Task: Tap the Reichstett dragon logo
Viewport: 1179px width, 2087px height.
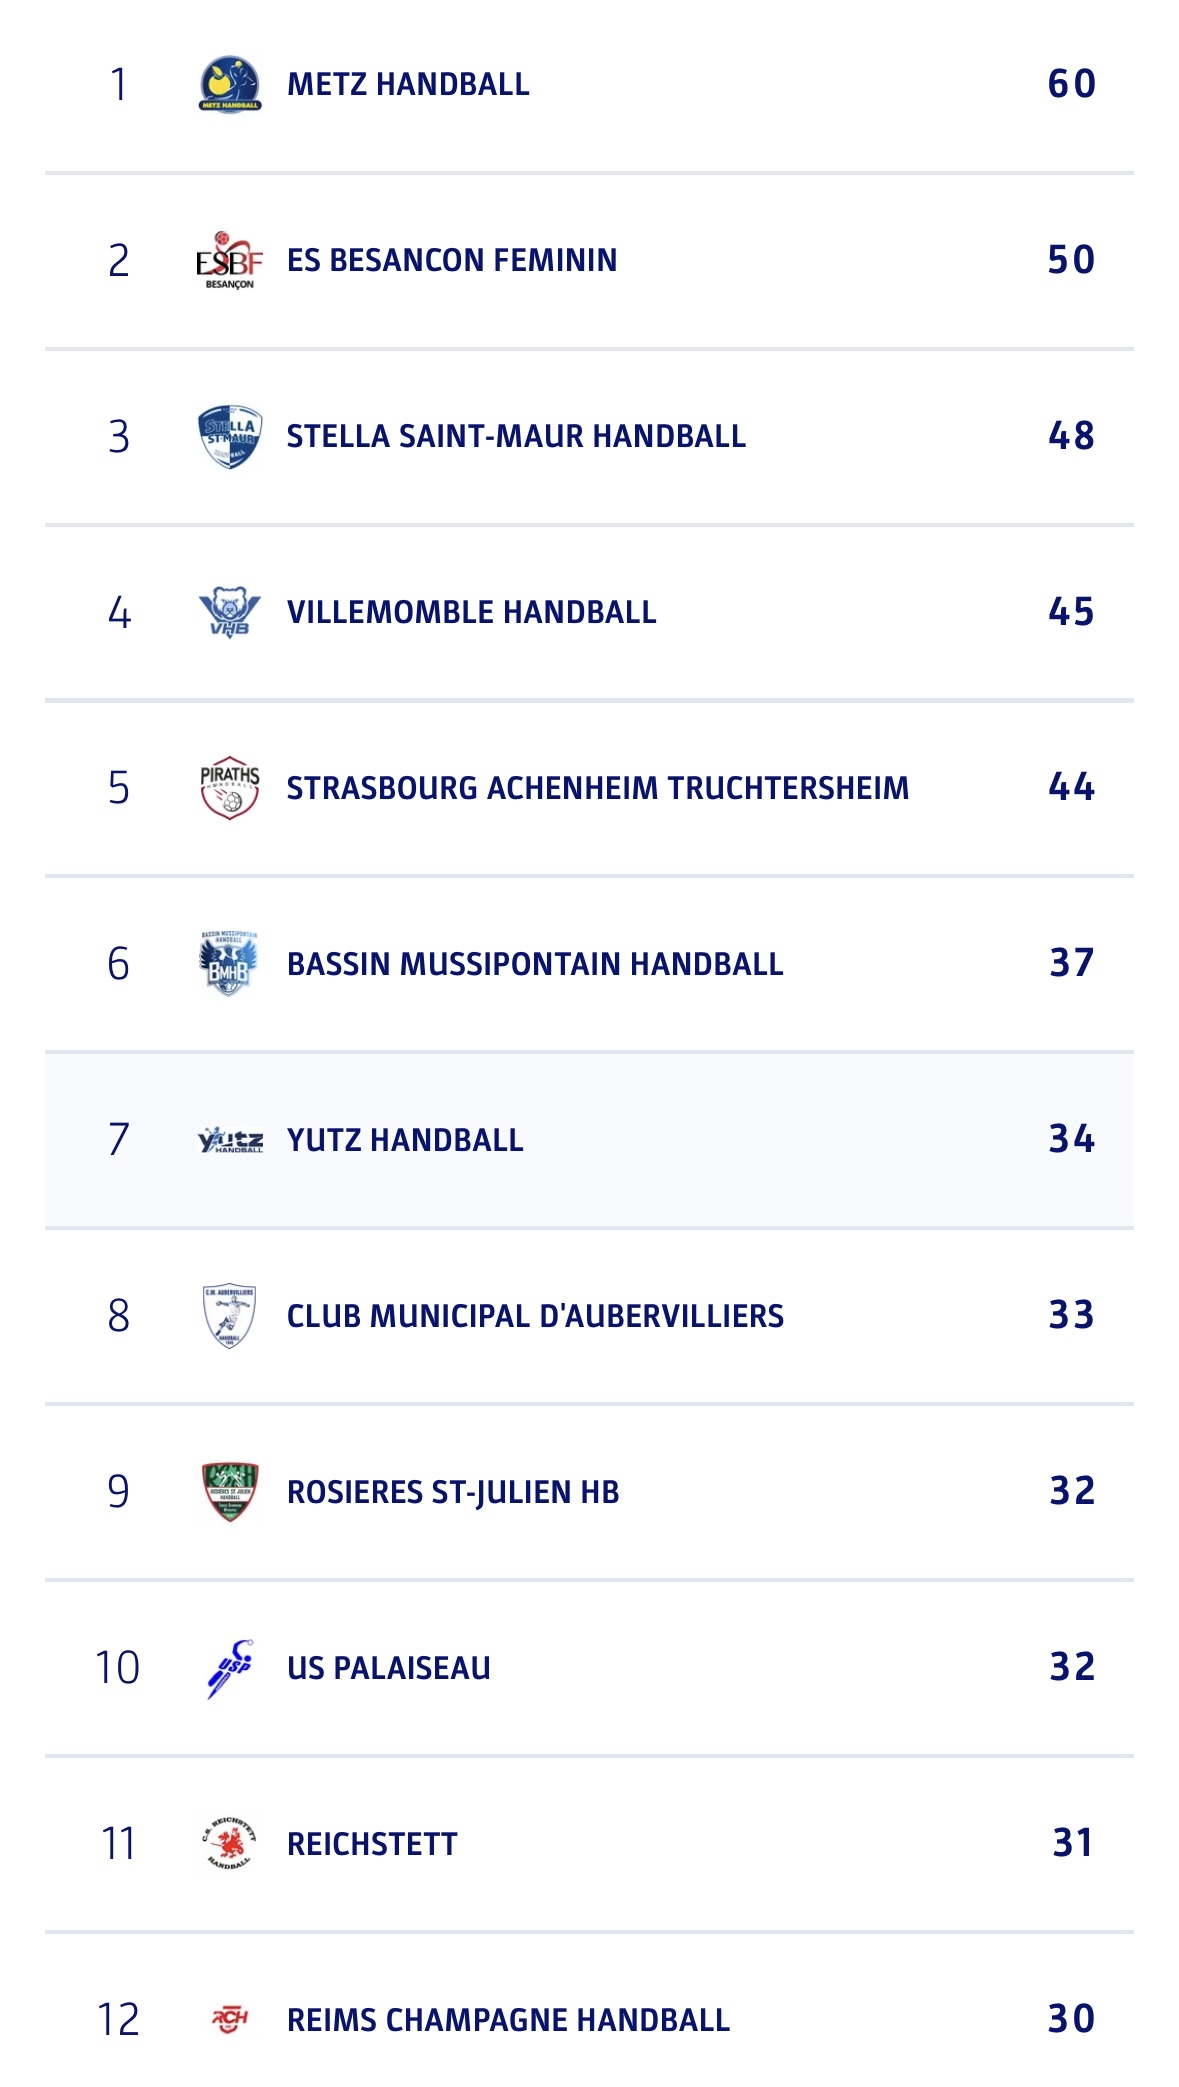Action: 230,1844
